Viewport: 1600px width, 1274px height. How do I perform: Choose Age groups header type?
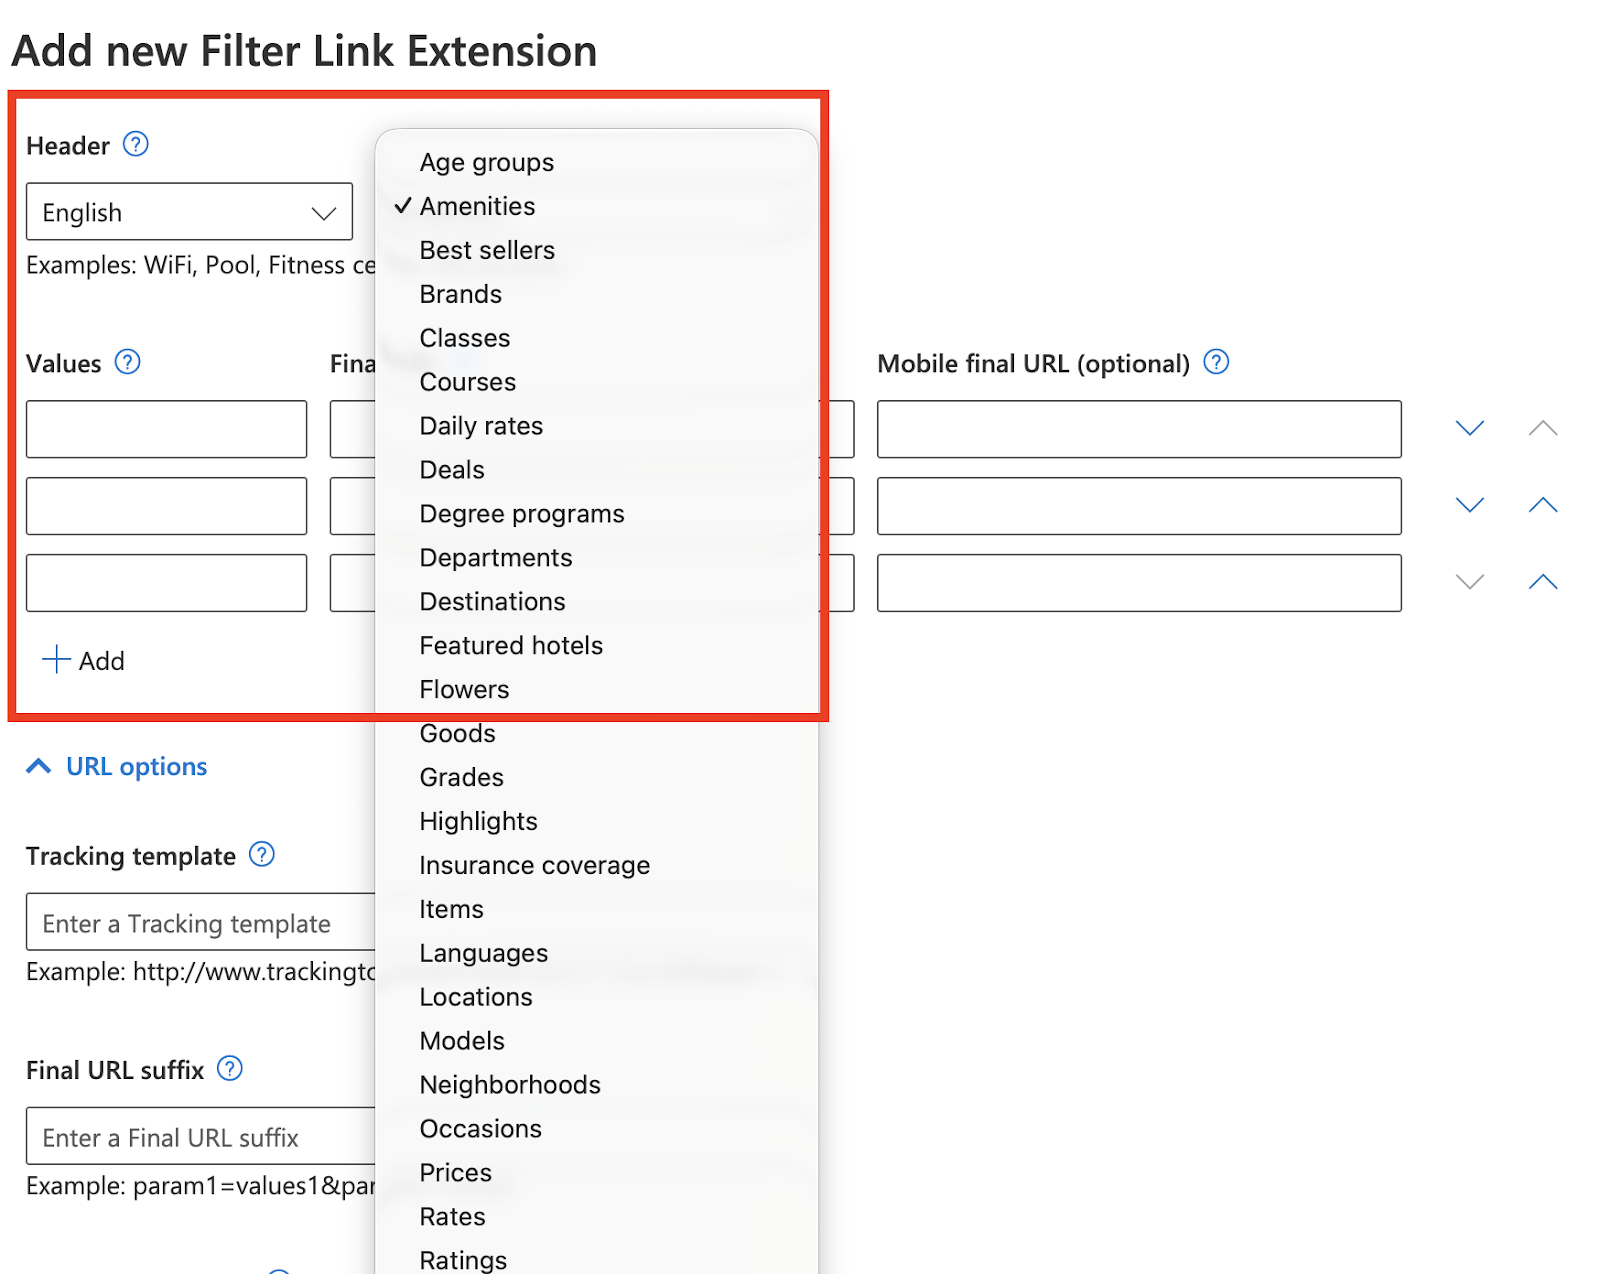pos(486,162)
